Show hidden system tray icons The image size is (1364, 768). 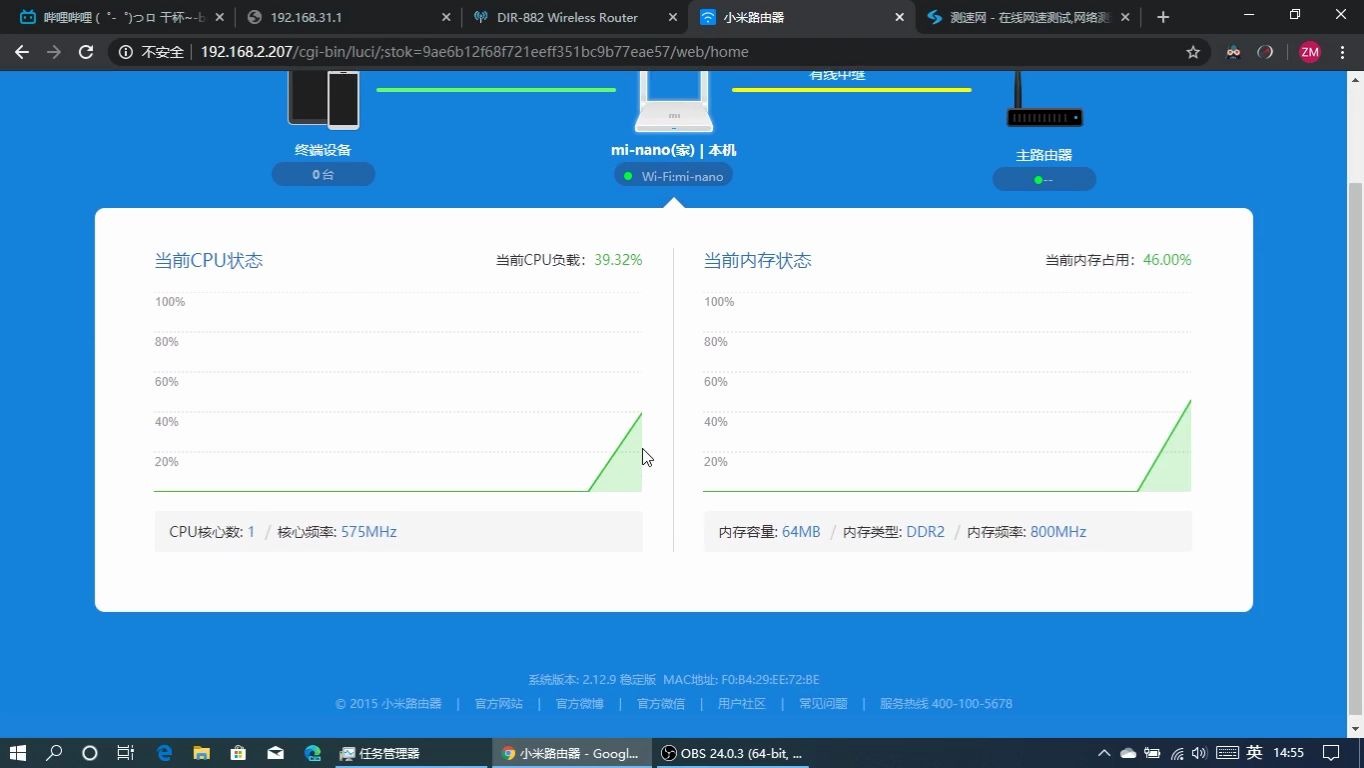[x=1104, y=753]
